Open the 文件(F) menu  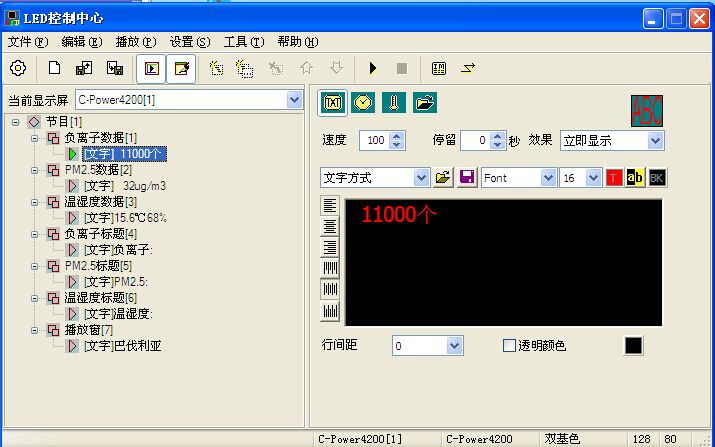tap(28, 42)
